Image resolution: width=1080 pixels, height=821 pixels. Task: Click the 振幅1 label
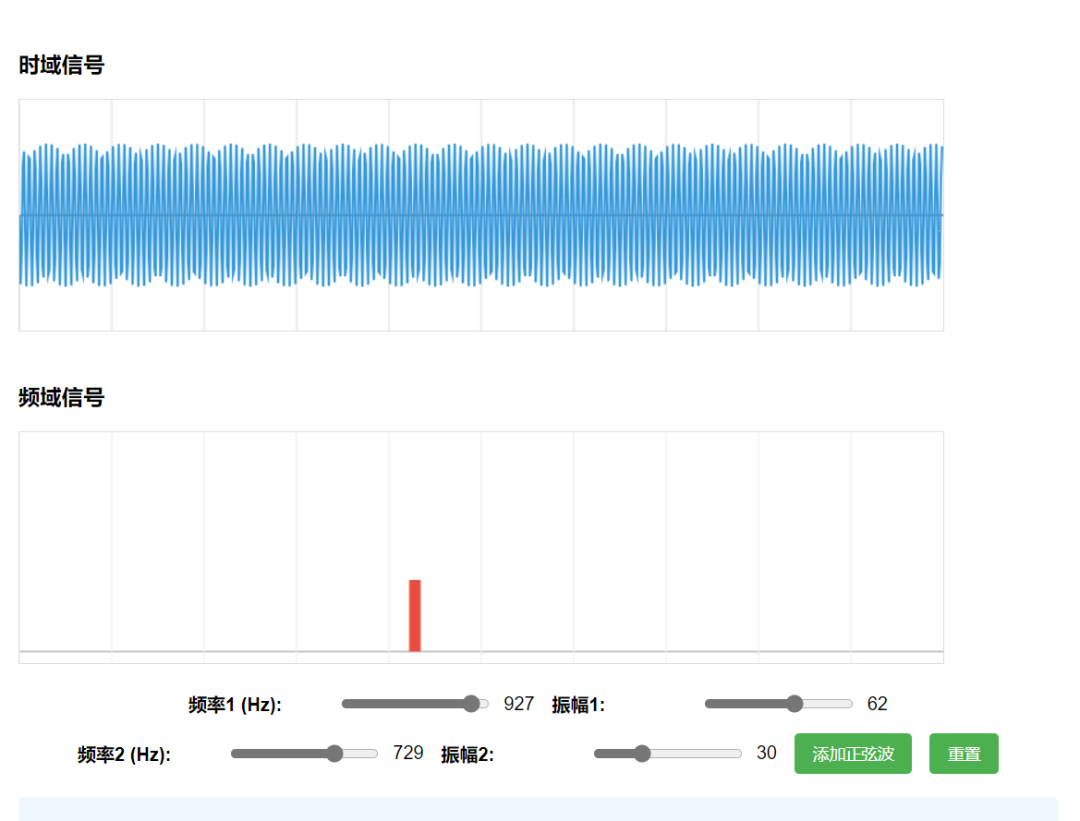click(x=578, y=705)
